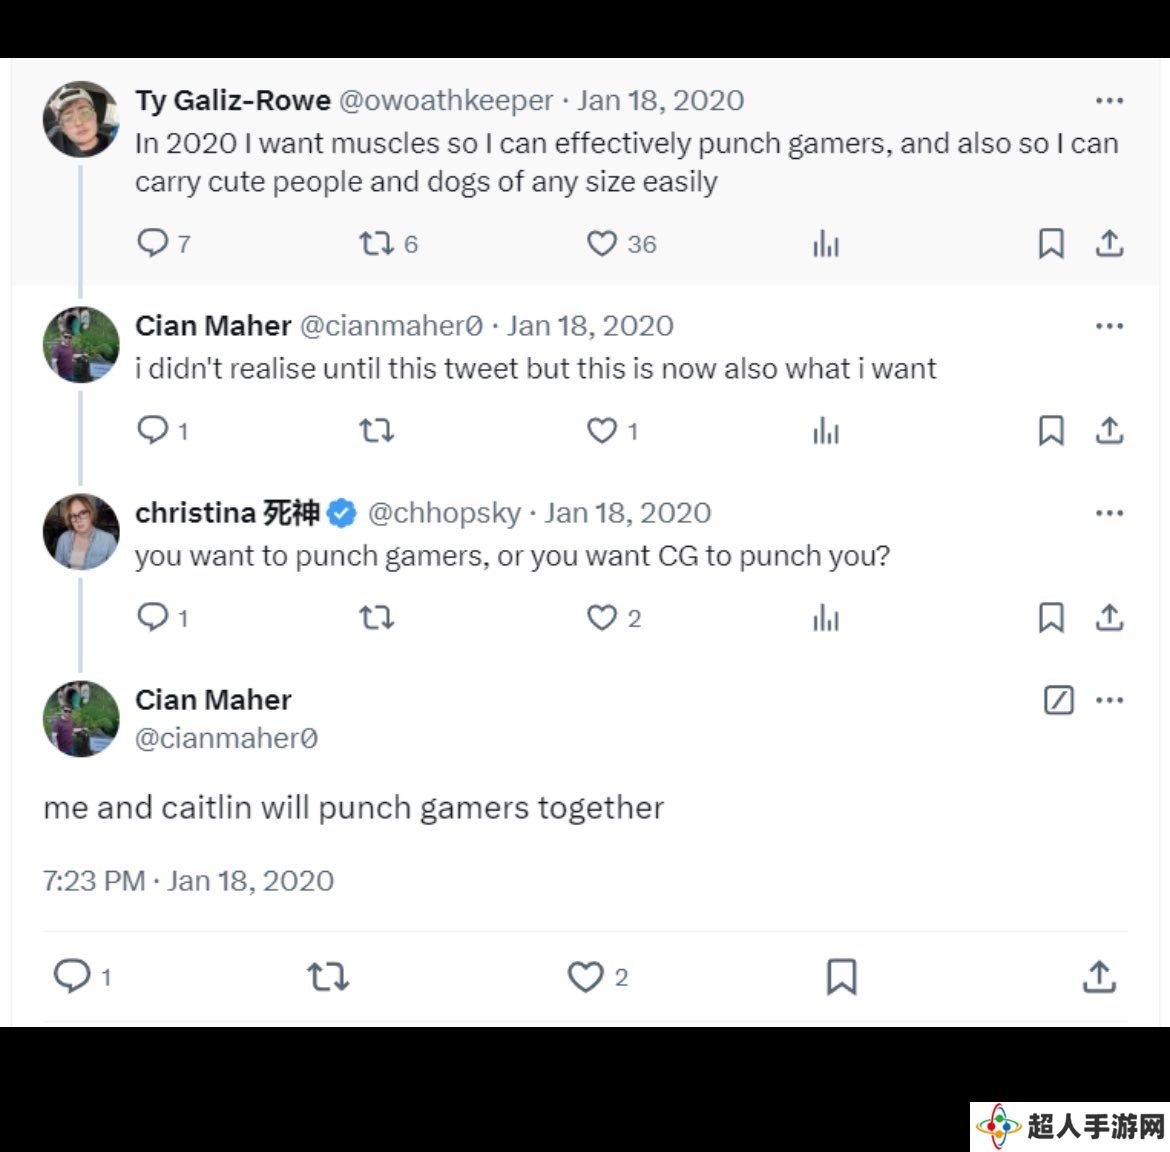Open the 7:23 PM Jan 18, 2020 timestamp
Image resolution: width=1170 pixels, height=1152 pixels.
click(x=189, y=881)
